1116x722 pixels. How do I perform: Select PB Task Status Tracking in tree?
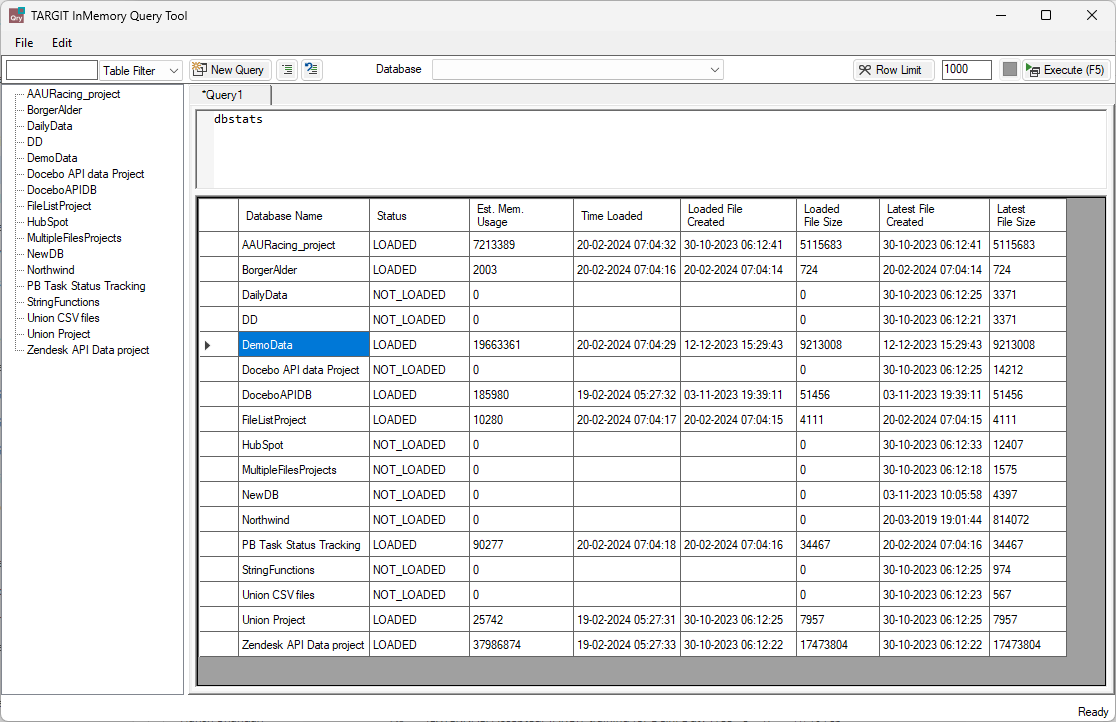[86, 286]
